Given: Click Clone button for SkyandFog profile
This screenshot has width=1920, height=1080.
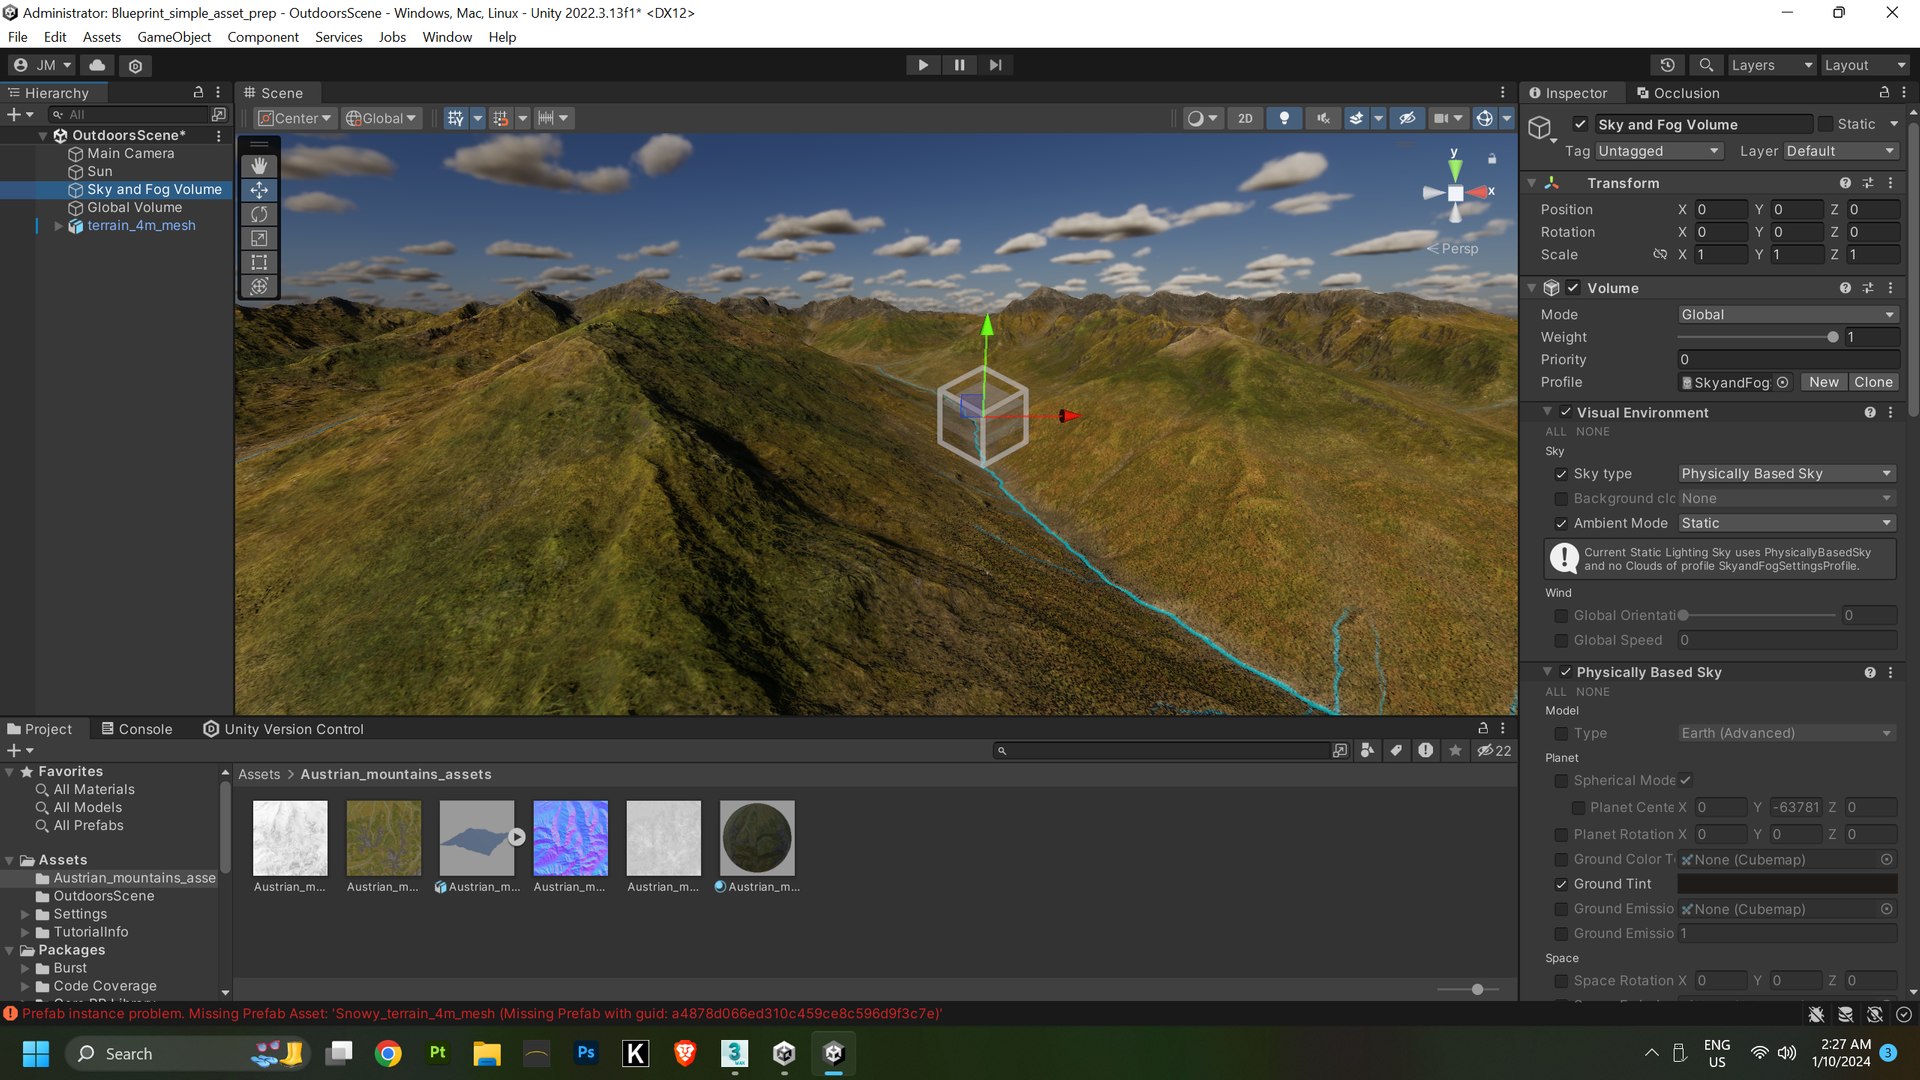Looking at the screenshot, I should click(x=1874, y=382).
